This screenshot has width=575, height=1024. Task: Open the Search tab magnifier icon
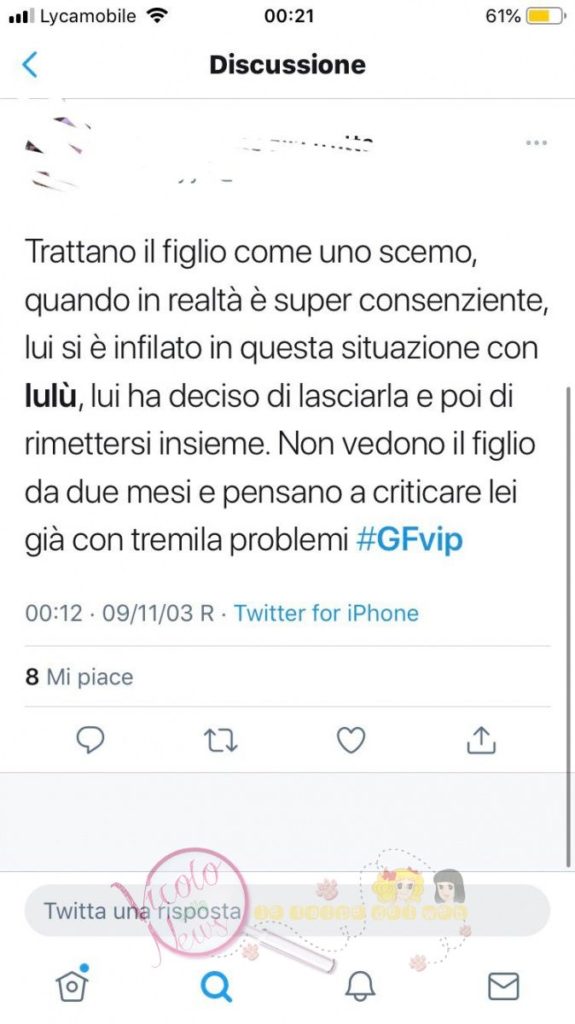point(216,985)
